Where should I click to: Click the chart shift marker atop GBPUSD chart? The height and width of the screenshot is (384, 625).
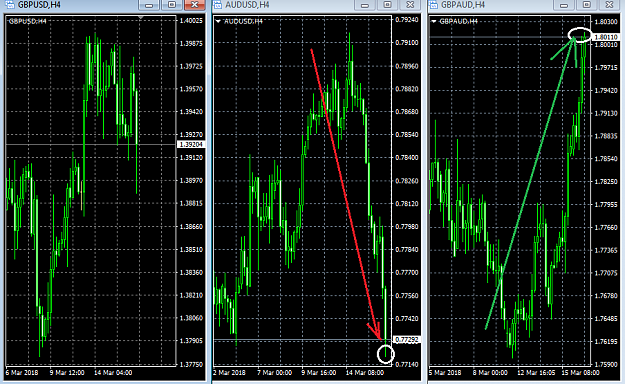click(140, 17)
